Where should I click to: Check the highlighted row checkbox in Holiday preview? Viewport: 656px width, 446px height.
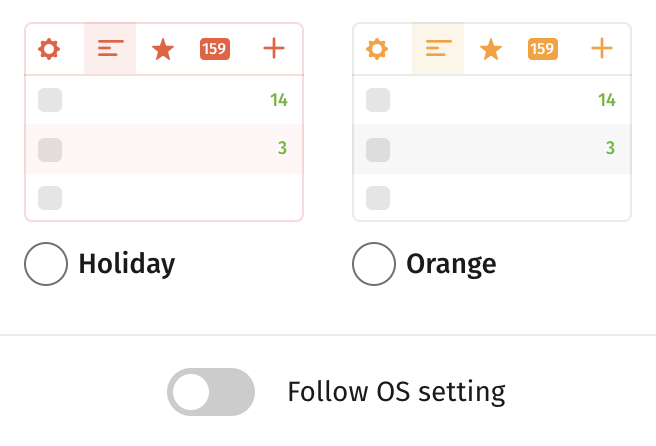(50, 150)
